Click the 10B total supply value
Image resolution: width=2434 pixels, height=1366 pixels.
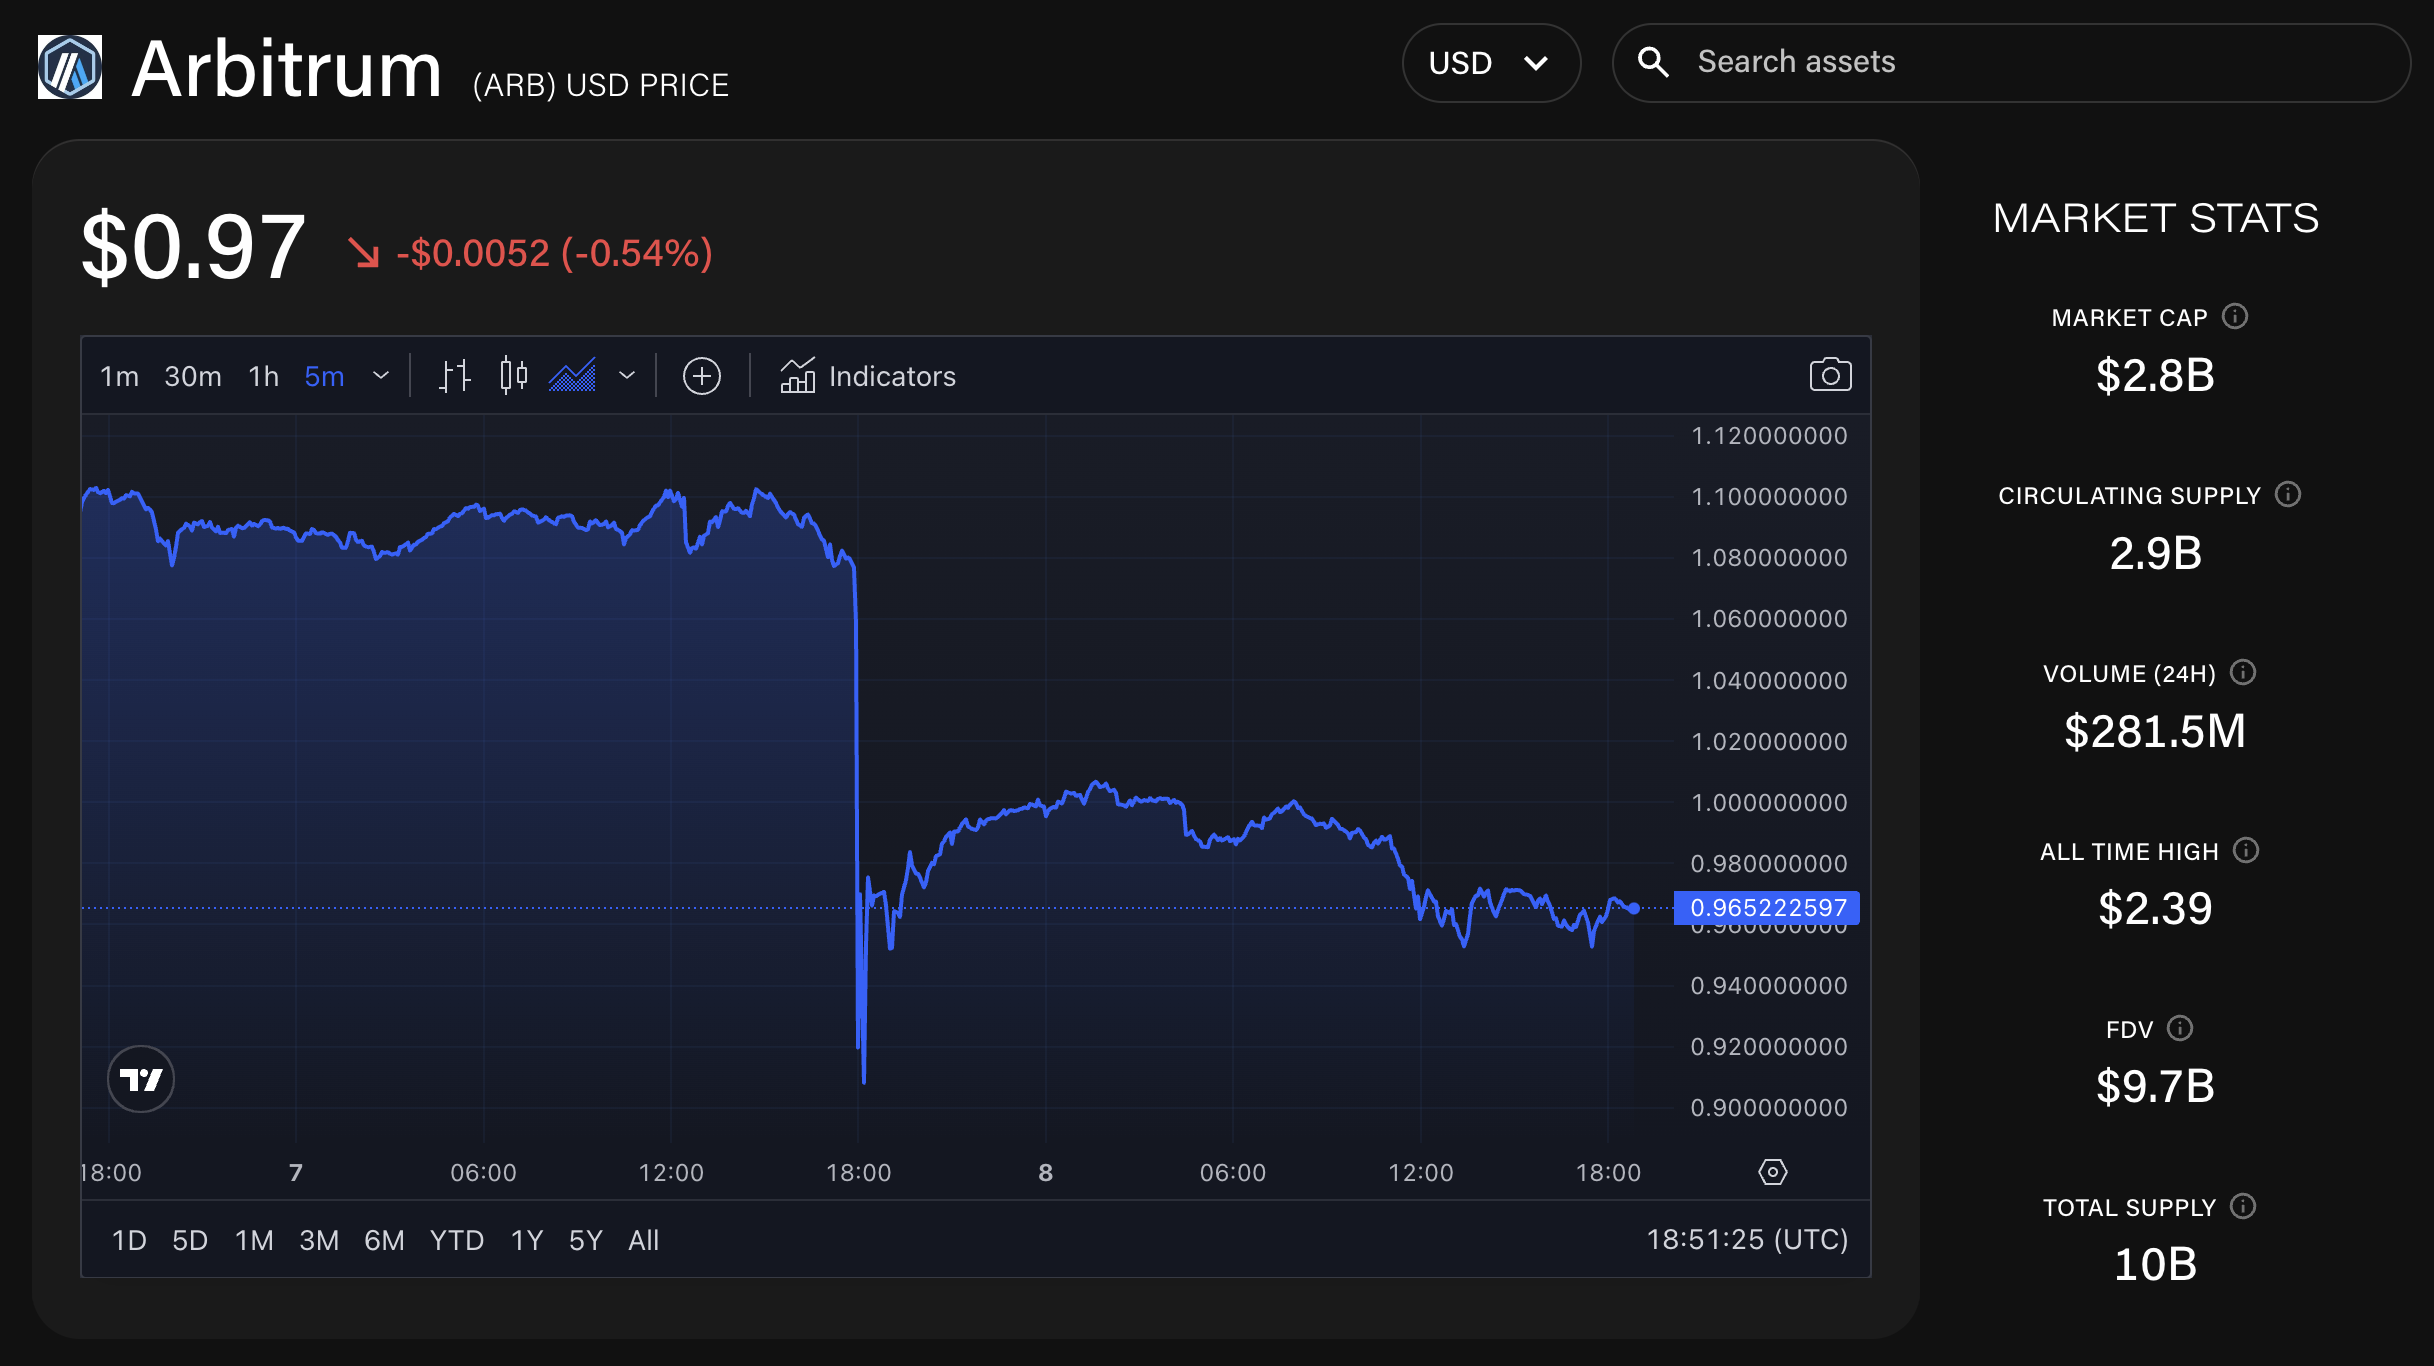(2155, 1265)
